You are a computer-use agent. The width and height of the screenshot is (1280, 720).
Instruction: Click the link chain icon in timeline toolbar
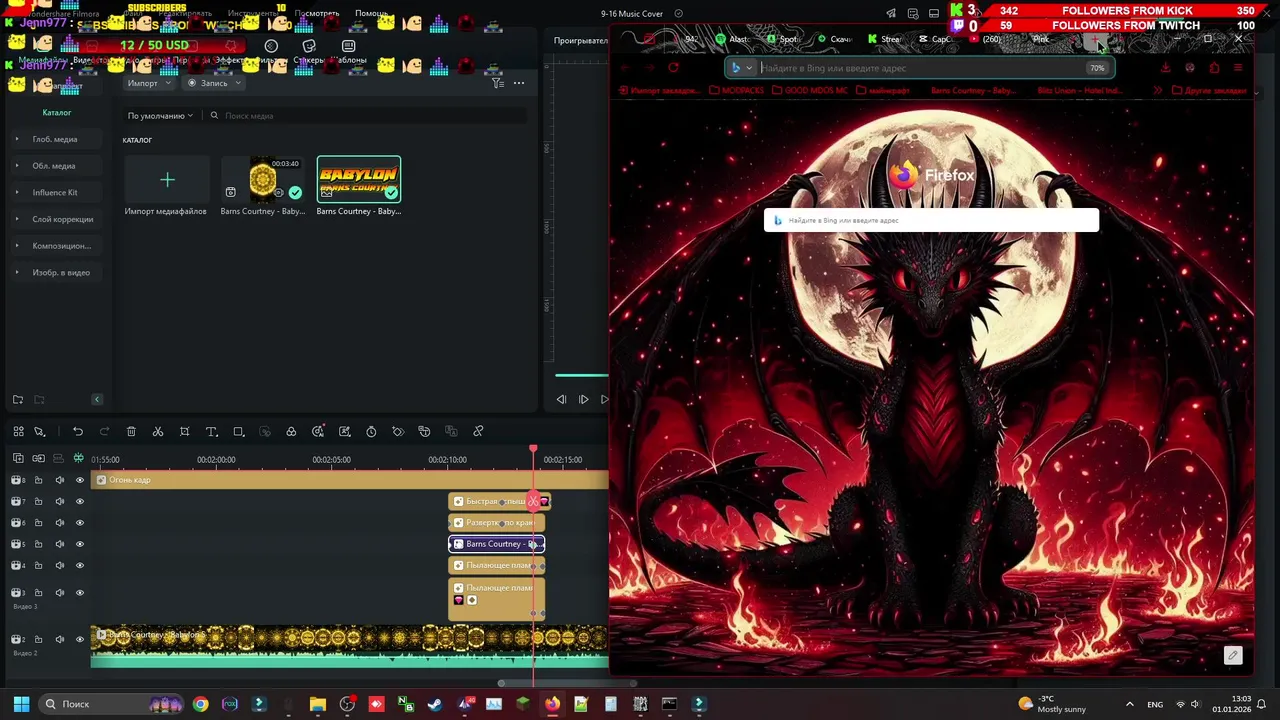(478, 432)
